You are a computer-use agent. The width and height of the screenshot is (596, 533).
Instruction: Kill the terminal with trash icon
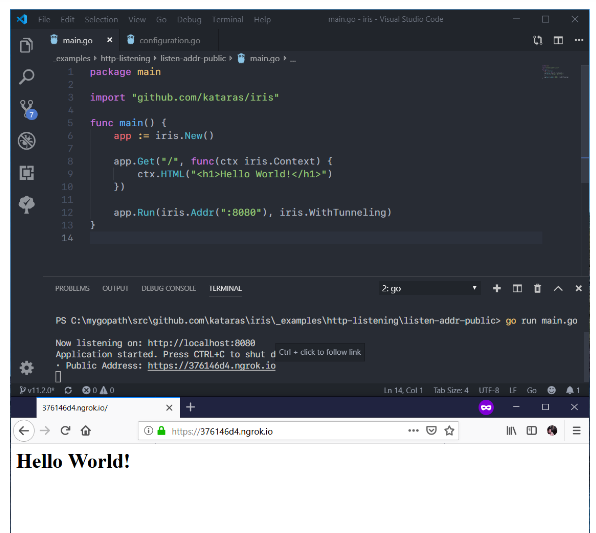537,289
